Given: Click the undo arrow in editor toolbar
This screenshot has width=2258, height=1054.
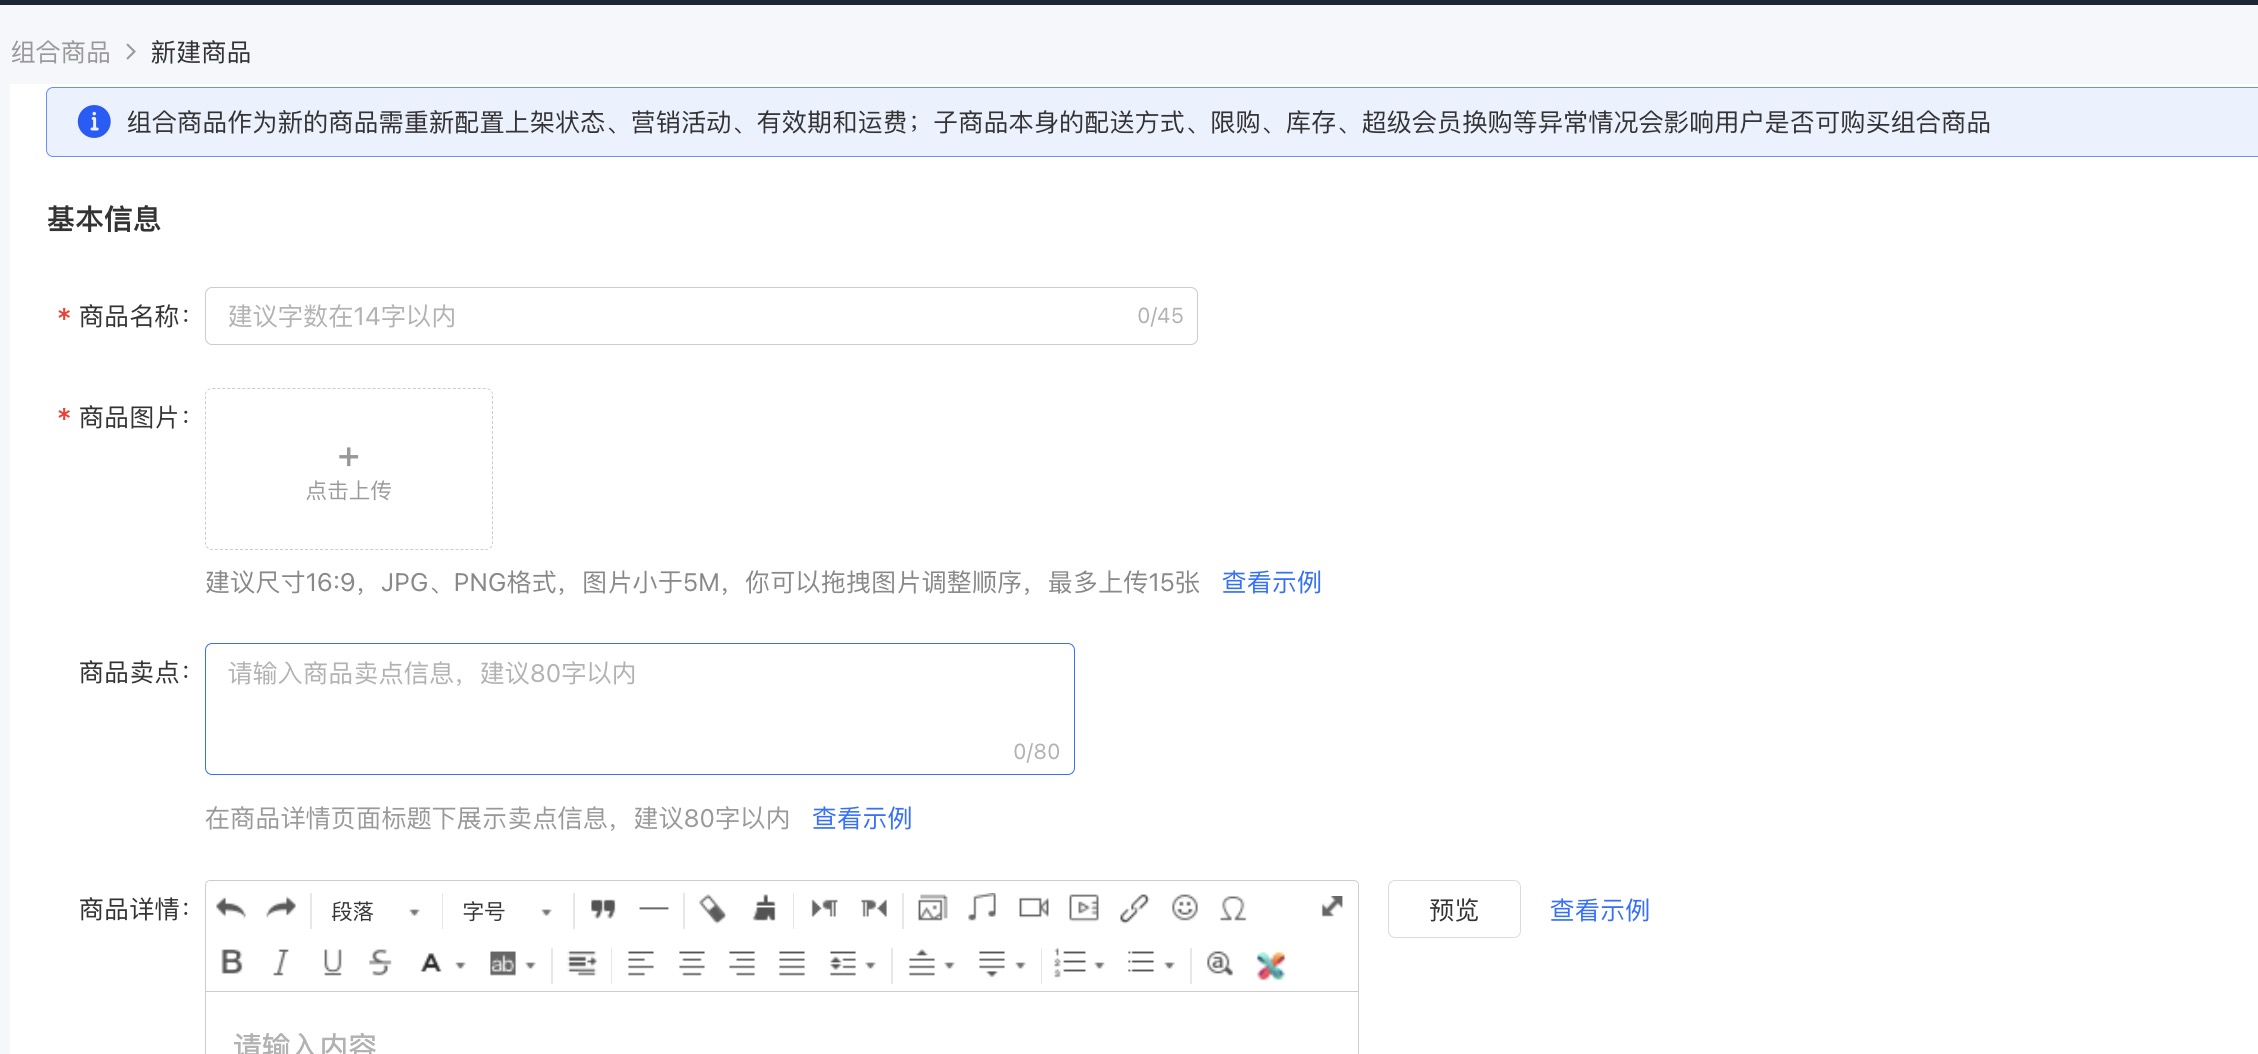Looking at the screenshot, I should [231, 909].
